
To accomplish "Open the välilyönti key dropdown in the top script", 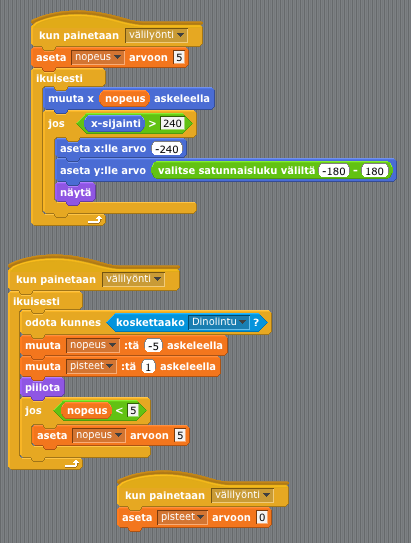I will tap(157, 35).
